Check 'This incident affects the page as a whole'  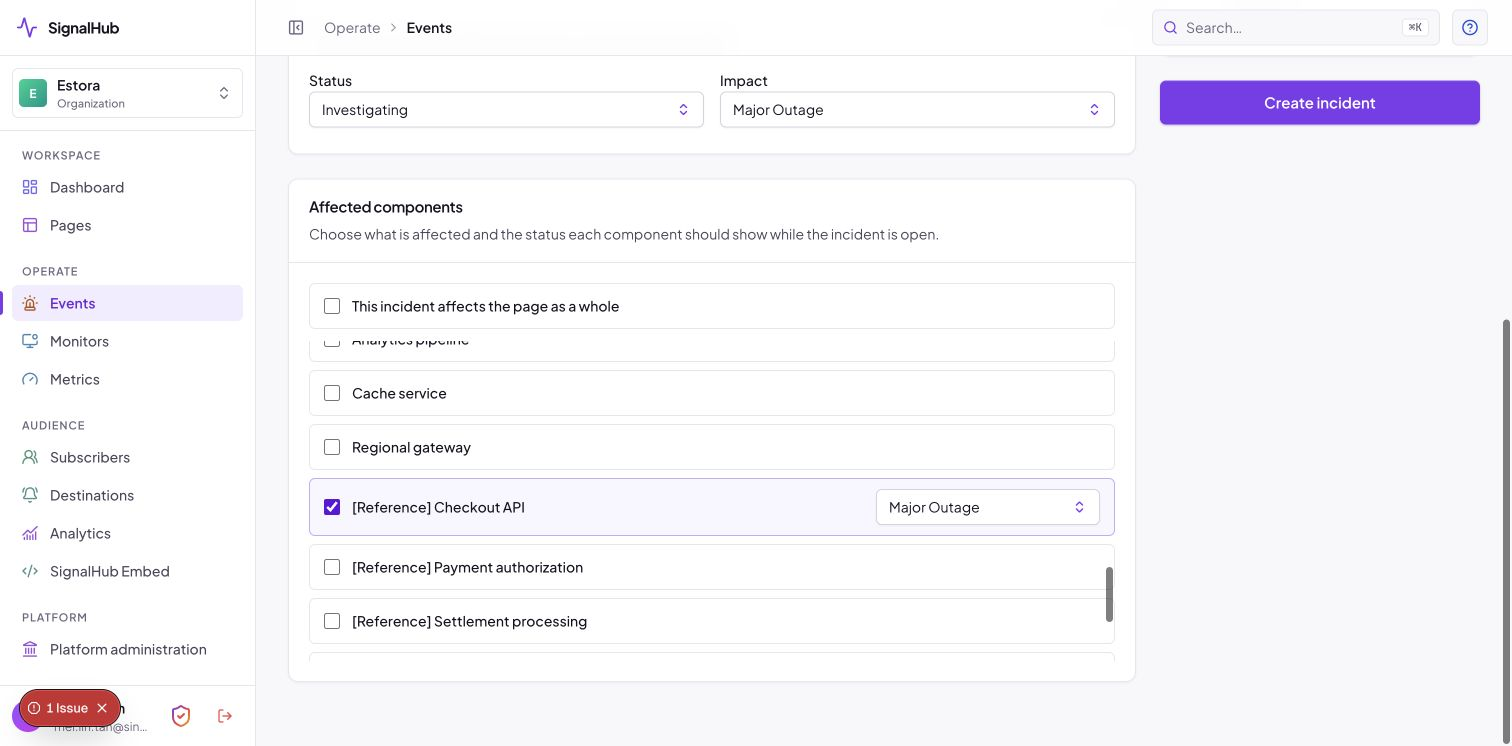pos(332,306)
